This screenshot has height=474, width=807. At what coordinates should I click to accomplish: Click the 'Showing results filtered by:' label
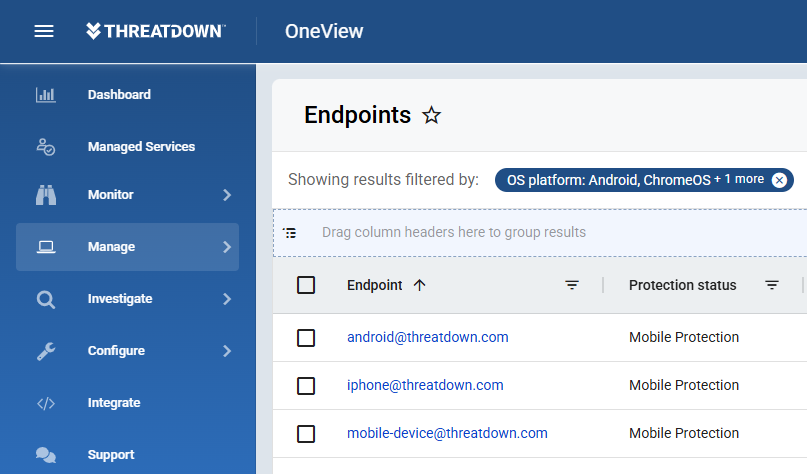pos(383,180)
